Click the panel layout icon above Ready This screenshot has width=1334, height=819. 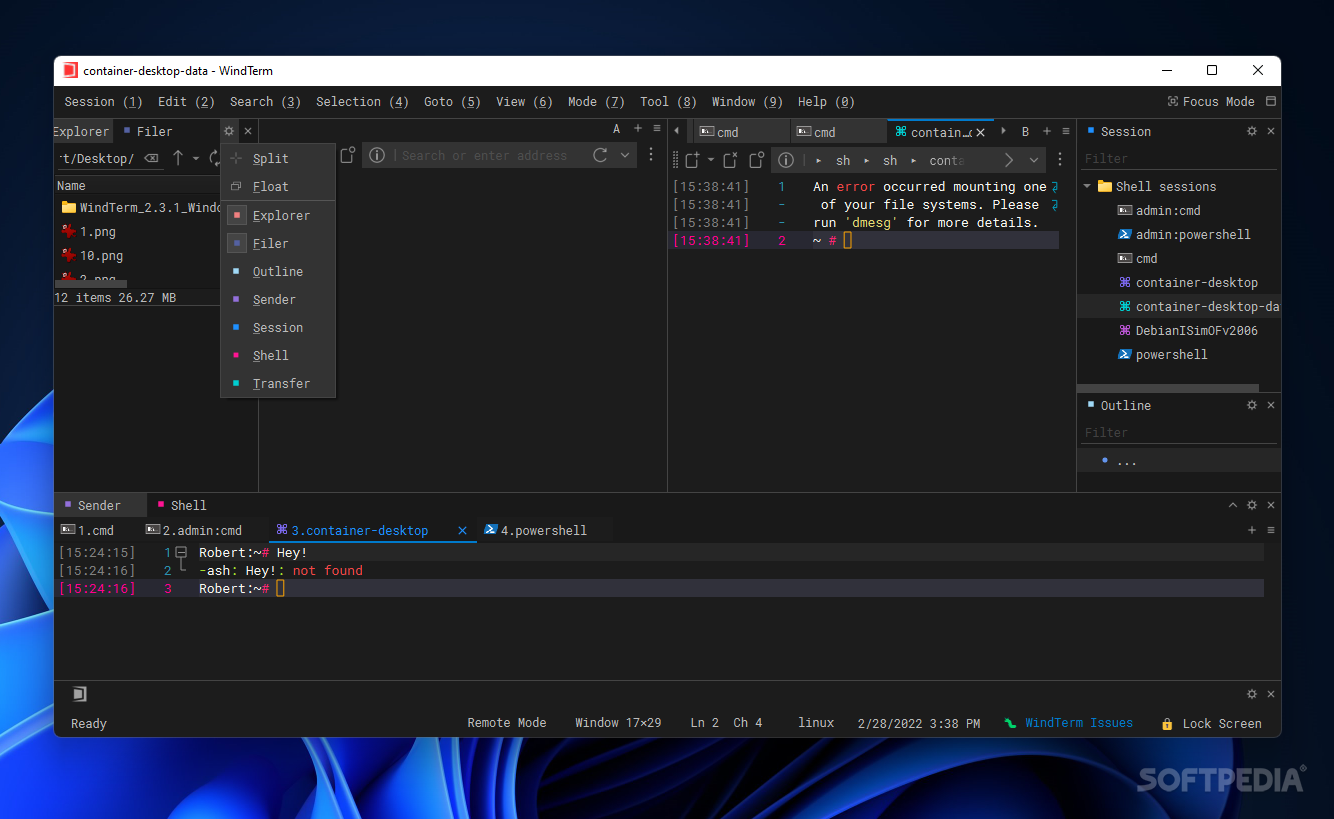point(79,694)
